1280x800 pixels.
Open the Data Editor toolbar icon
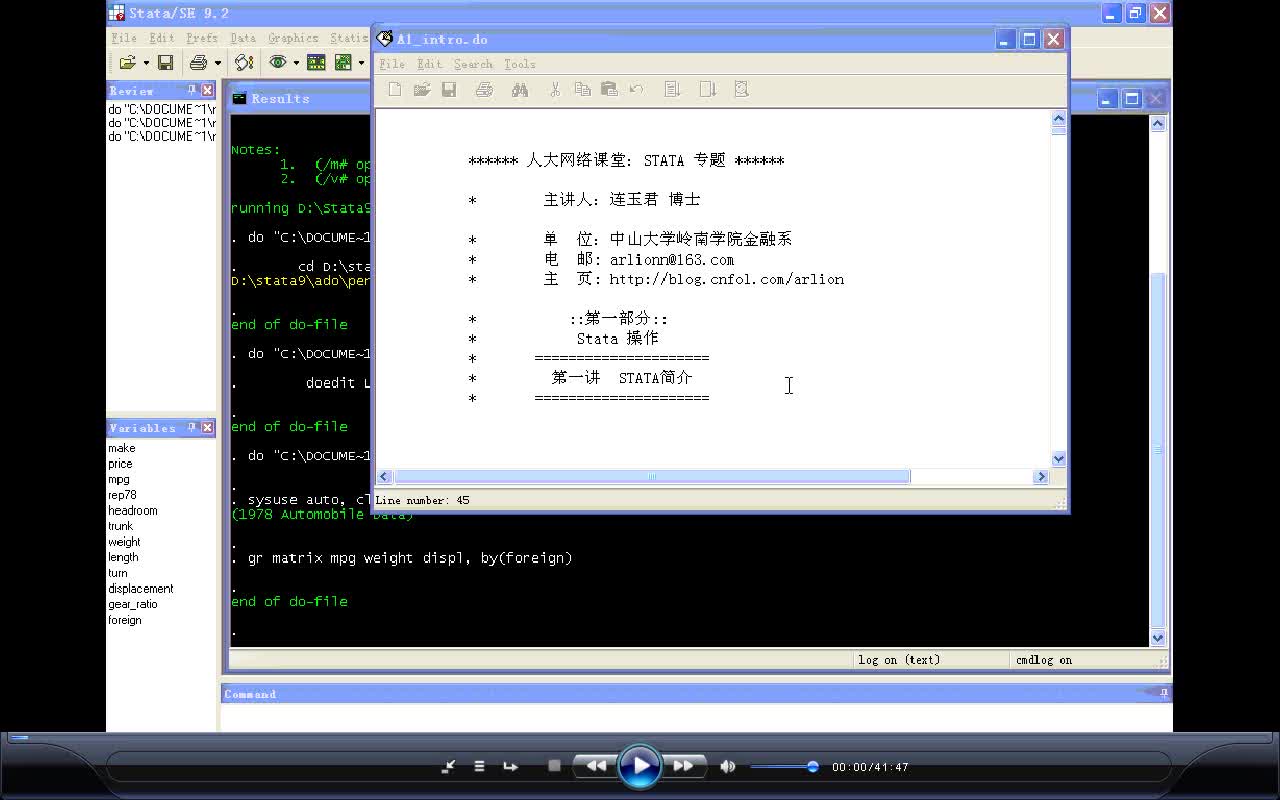(x=316, y=63)
